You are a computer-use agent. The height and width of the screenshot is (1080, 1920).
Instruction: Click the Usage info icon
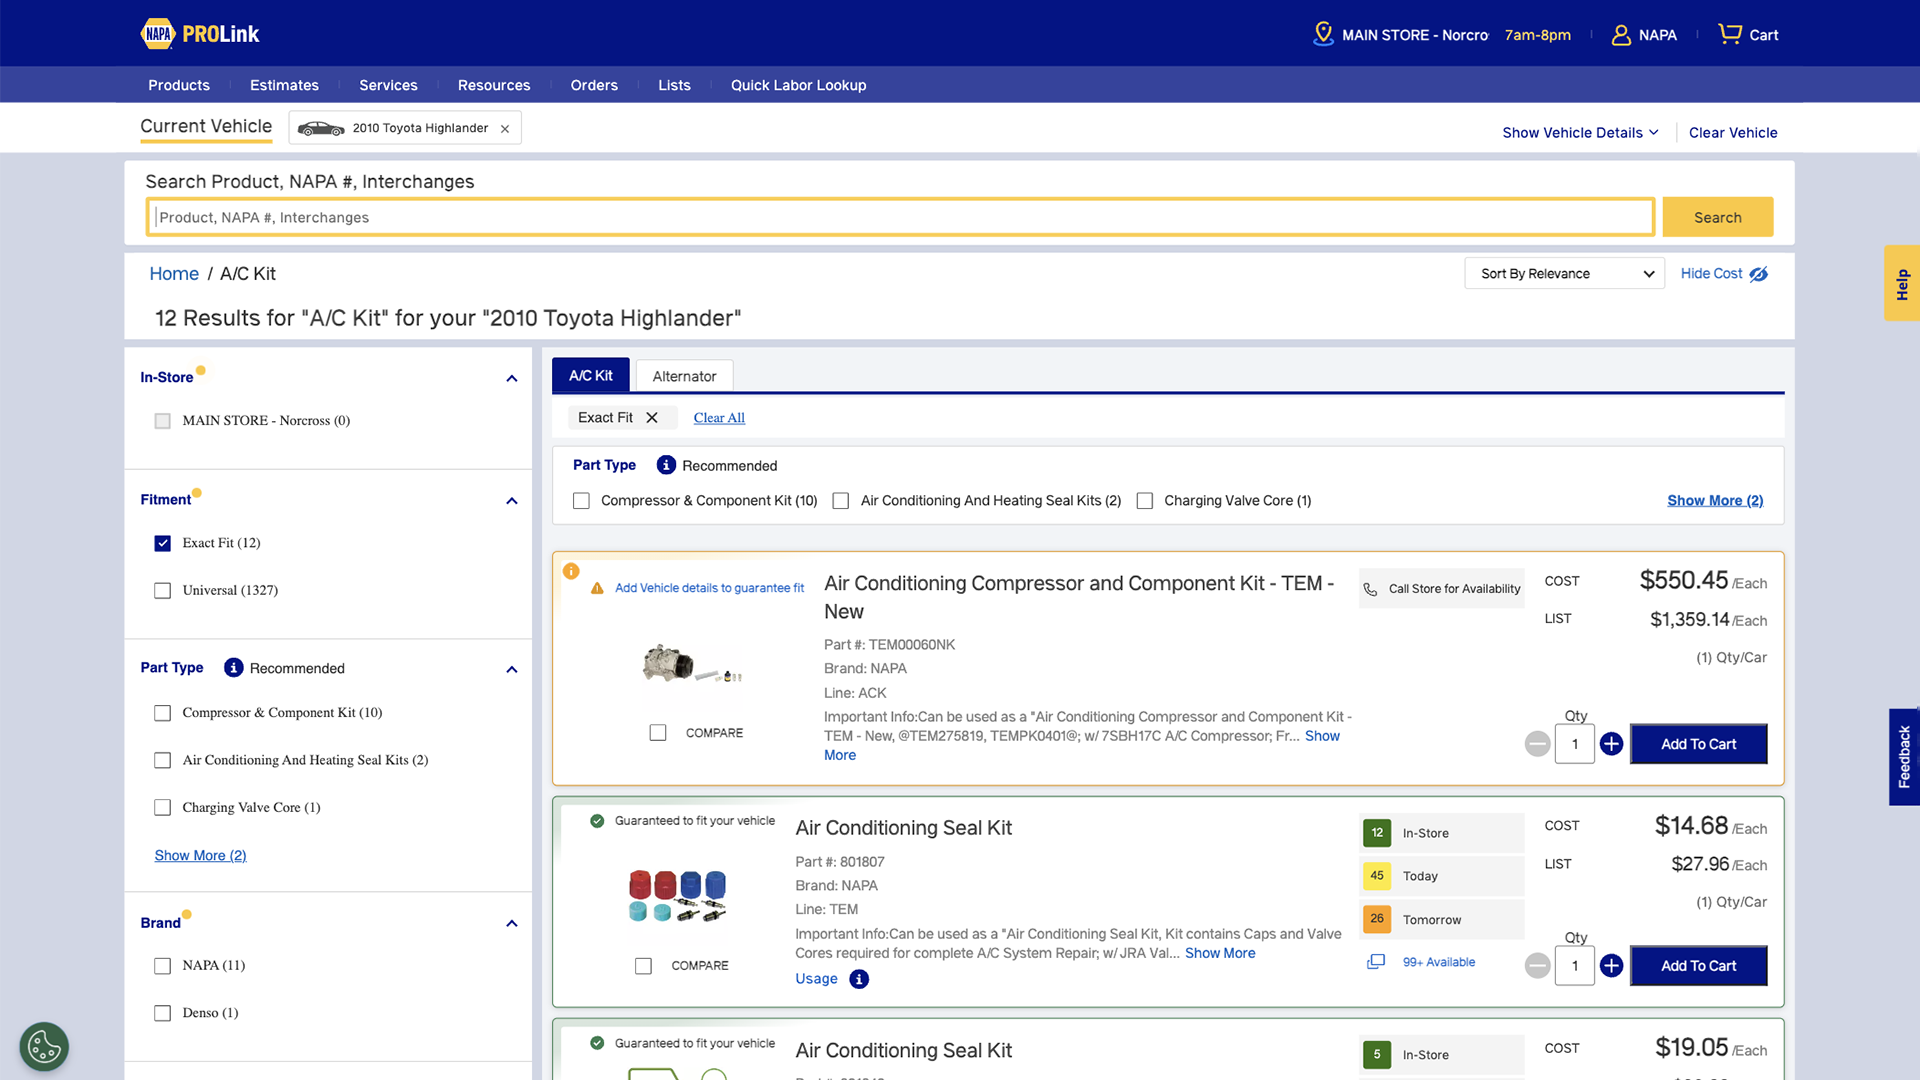coord(859,979)
